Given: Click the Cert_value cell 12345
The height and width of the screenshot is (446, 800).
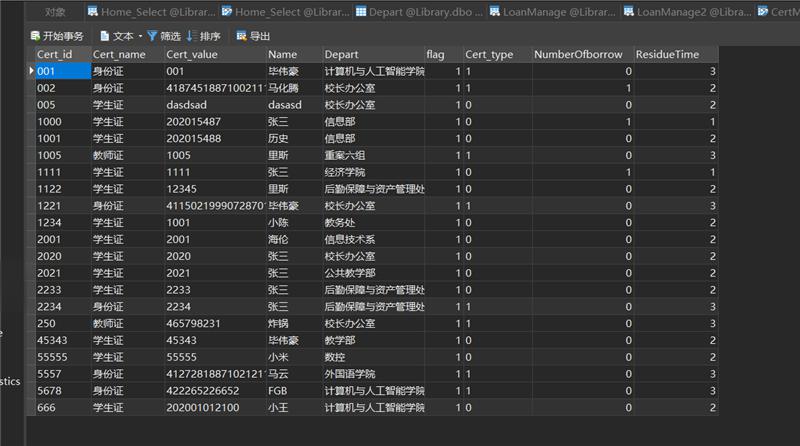Looking at the screenshot, I should tap(215, 189).
